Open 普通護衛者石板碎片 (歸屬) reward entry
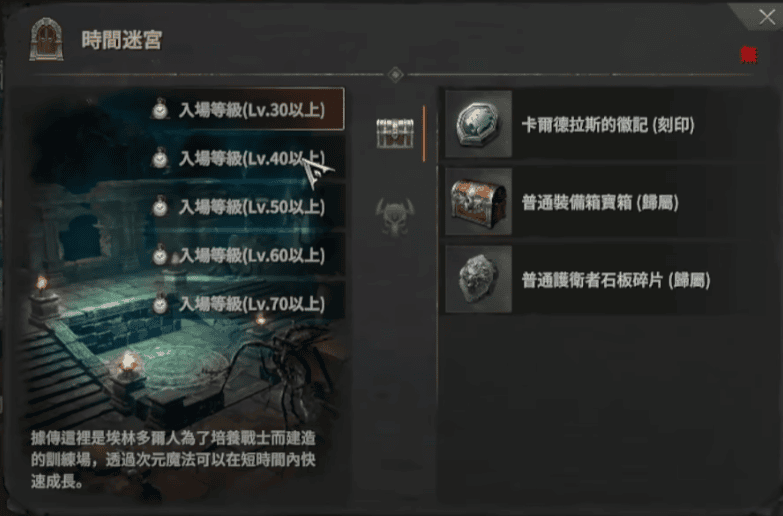Image resolution: width=783 pixels, height=516 pixels. click(589, 279)
